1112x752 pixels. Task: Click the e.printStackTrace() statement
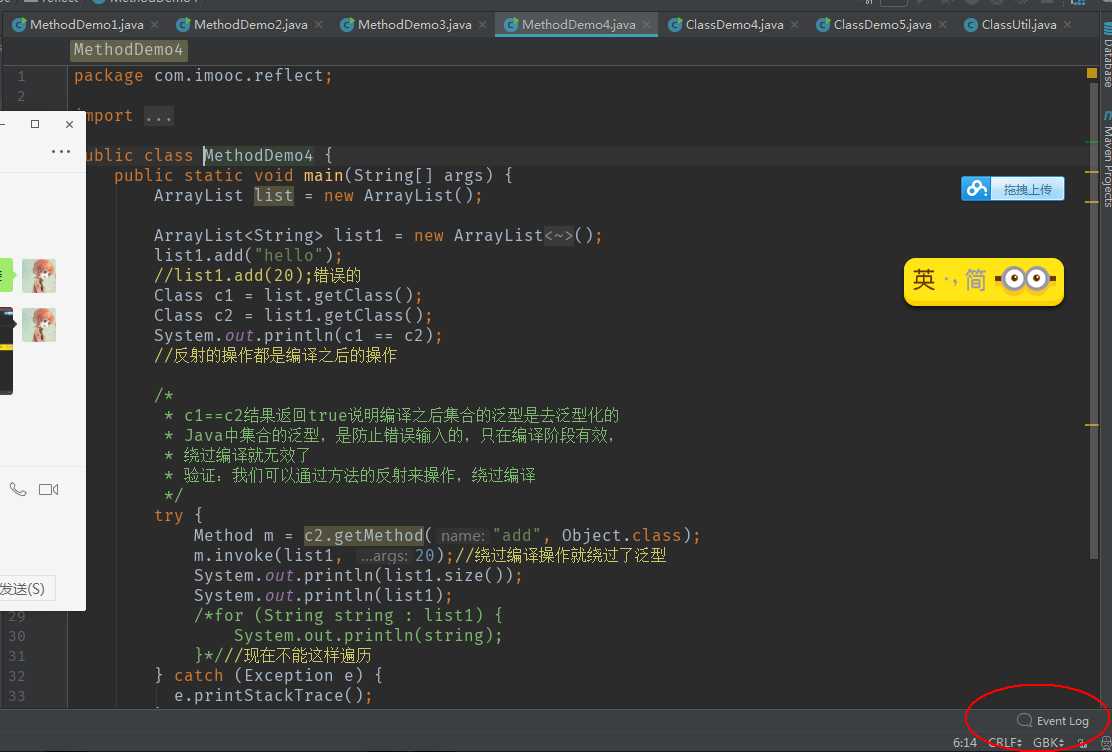click(273, 695)
